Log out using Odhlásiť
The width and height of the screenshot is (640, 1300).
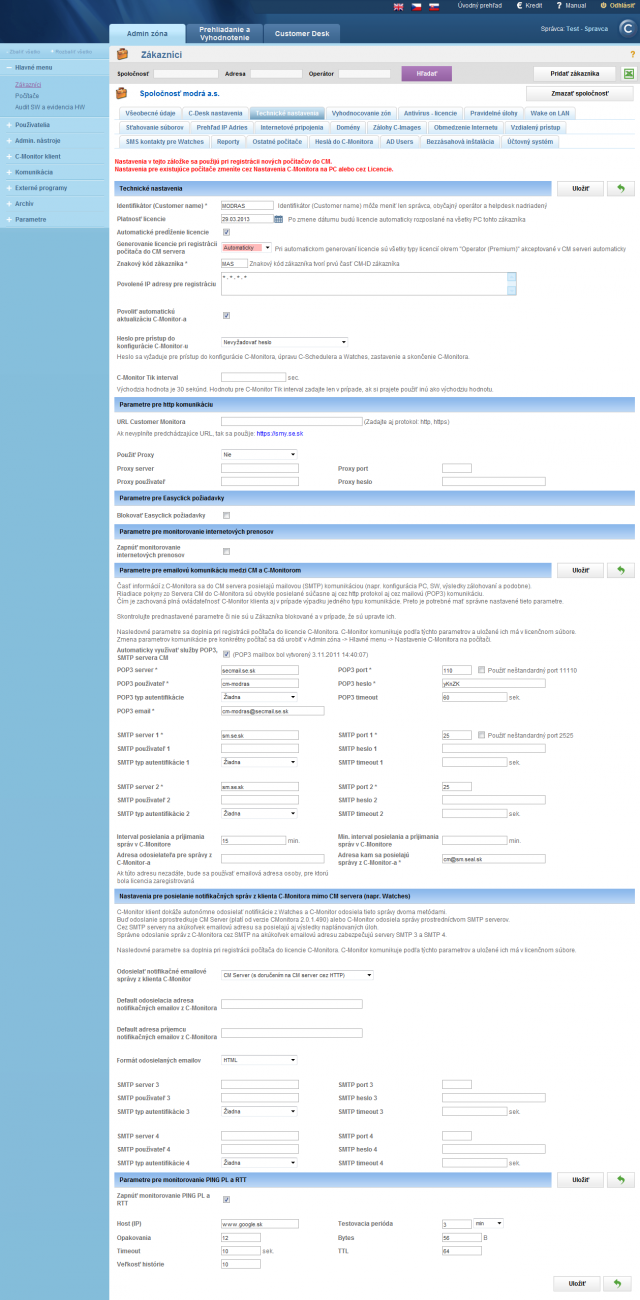[x=618, y=6]
